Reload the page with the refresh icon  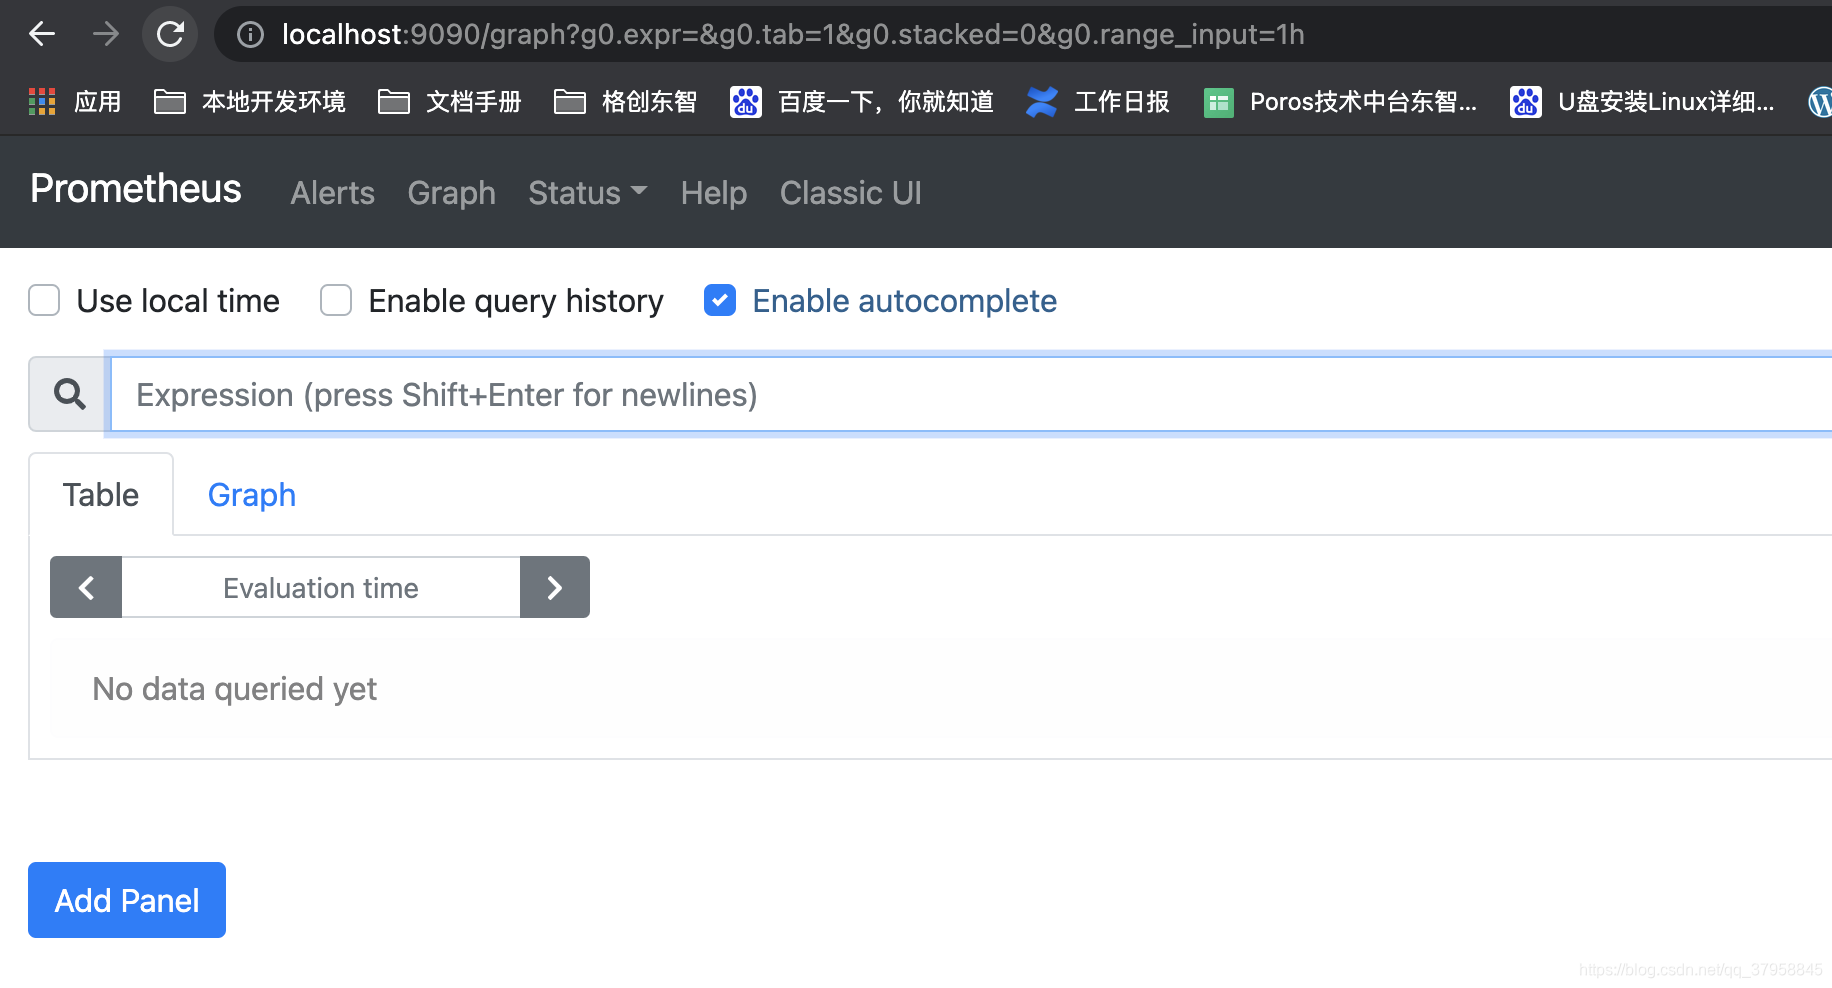pyautogui.click(x=170, y=34)
